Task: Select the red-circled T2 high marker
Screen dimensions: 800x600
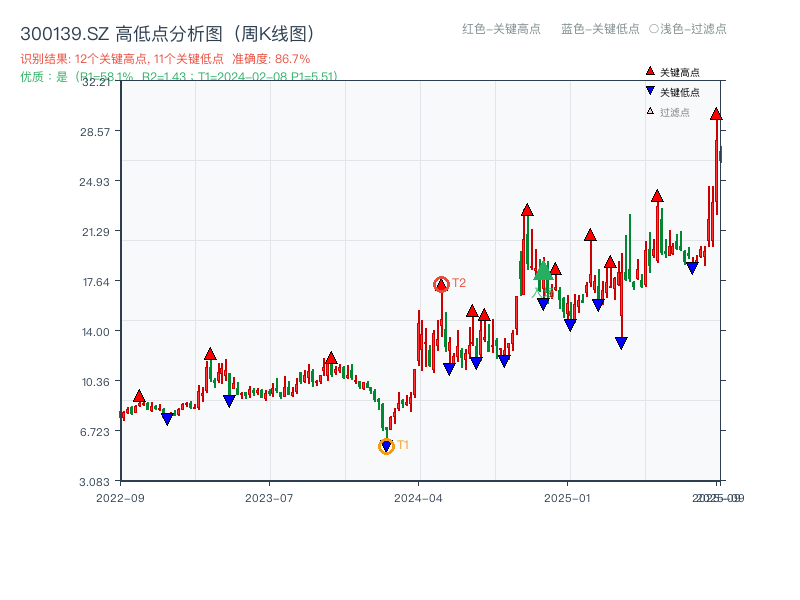Action: pos(441,284)
